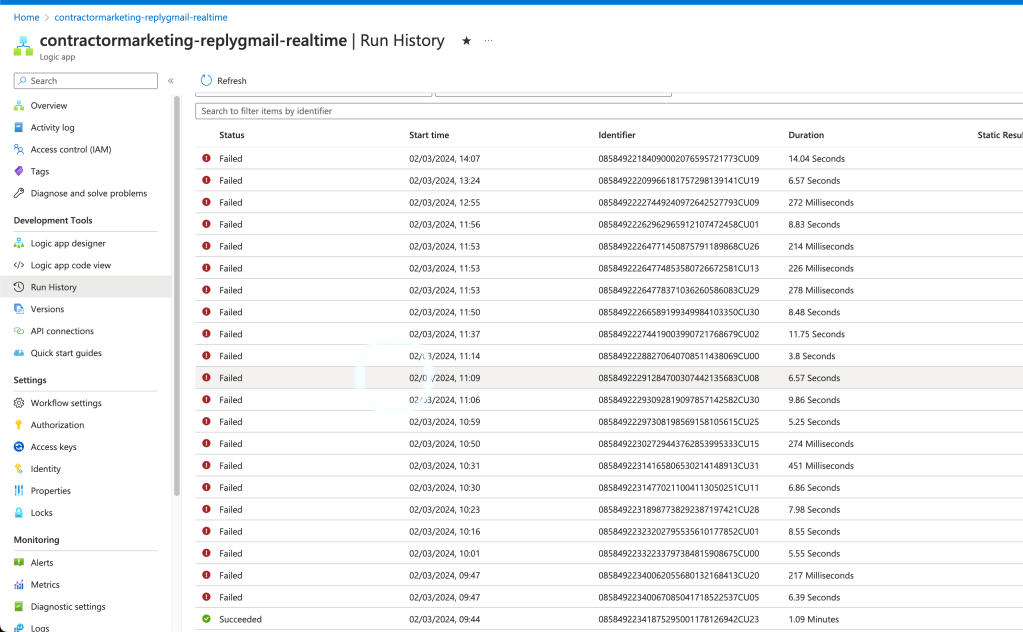The height and width of the screenshot is (632, 1023).
Task: Click the green Succeeded status icon
Action: 206,619
